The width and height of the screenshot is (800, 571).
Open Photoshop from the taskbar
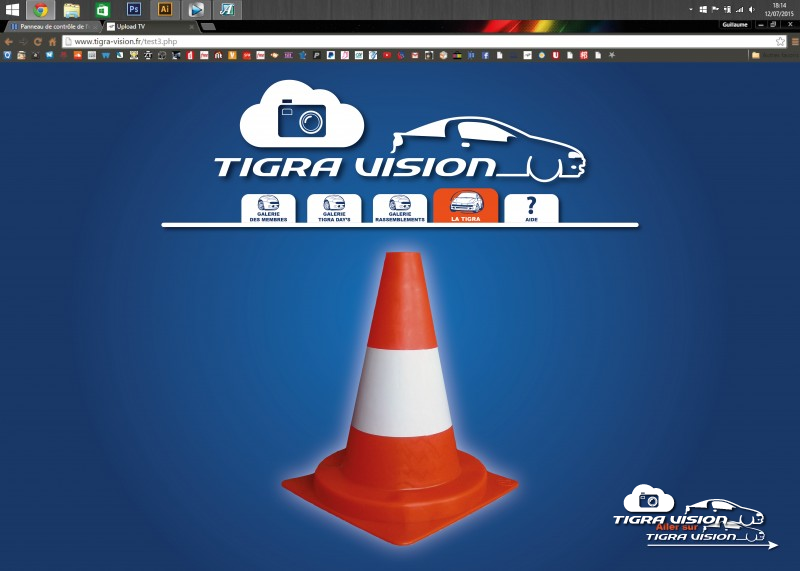[134, 9]
